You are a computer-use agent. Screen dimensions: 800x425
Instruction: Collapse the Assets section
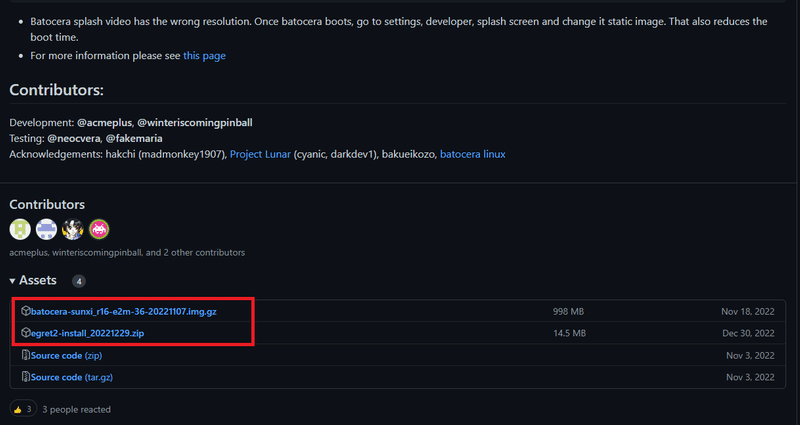pos(33,281)
